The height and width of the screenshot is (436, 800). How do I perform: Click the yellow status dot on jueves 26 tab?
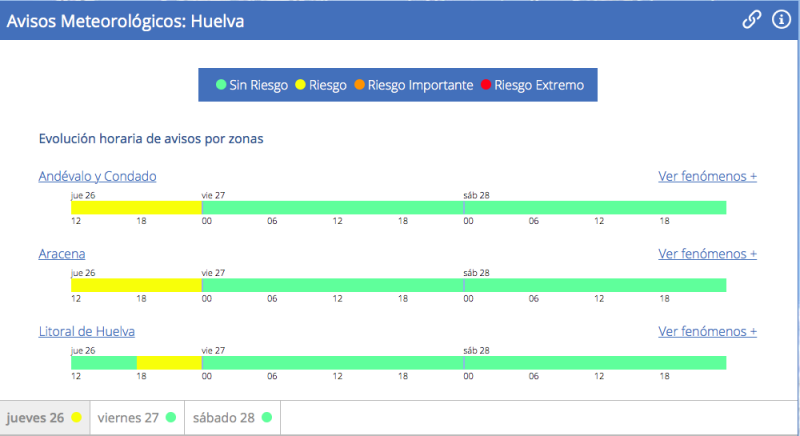point(77,417)
